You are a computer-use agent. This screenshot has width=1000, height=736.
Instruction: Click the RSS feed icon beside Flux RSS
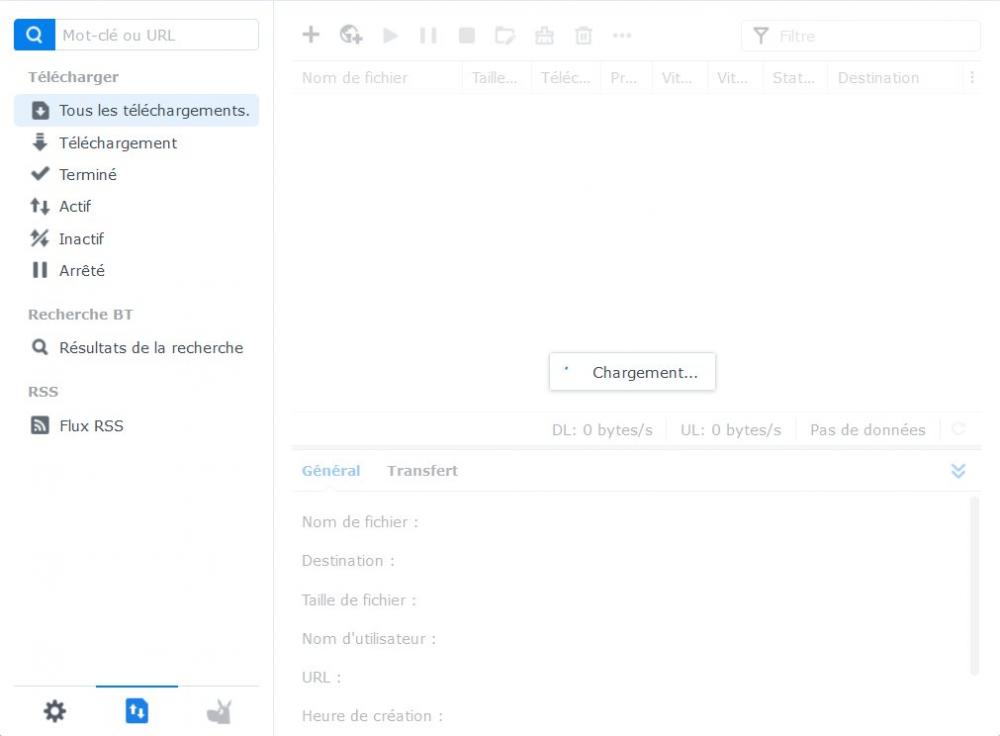pos(40,425)
